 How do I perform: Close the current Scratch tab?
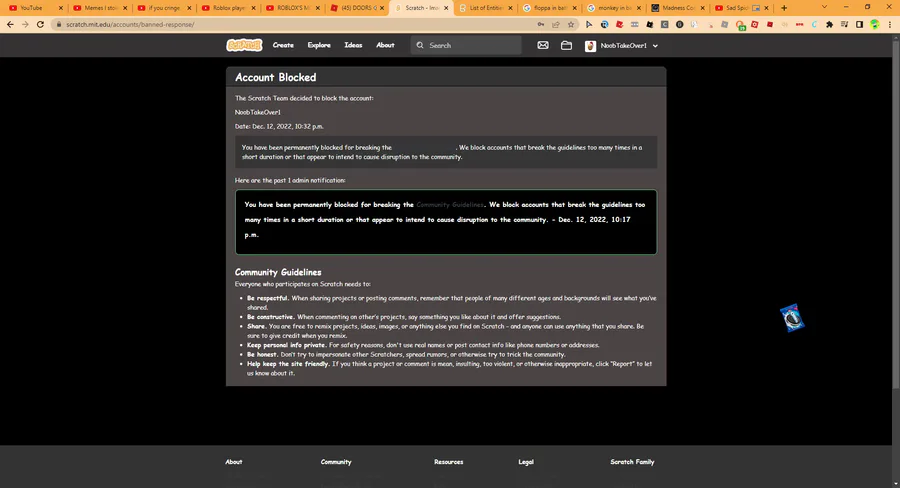click(446, 8)
